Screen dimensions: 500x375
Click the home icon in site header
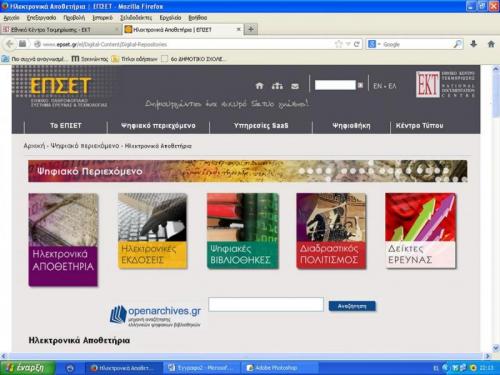(259, 86)
